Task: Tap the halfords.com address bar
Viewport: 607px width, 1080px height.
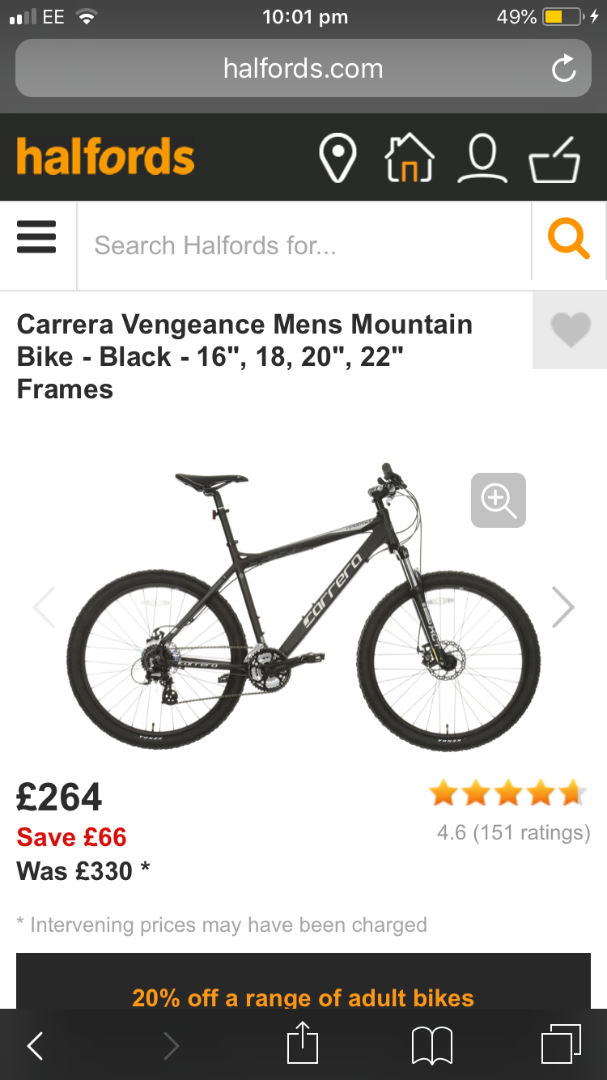Action: 303,68
